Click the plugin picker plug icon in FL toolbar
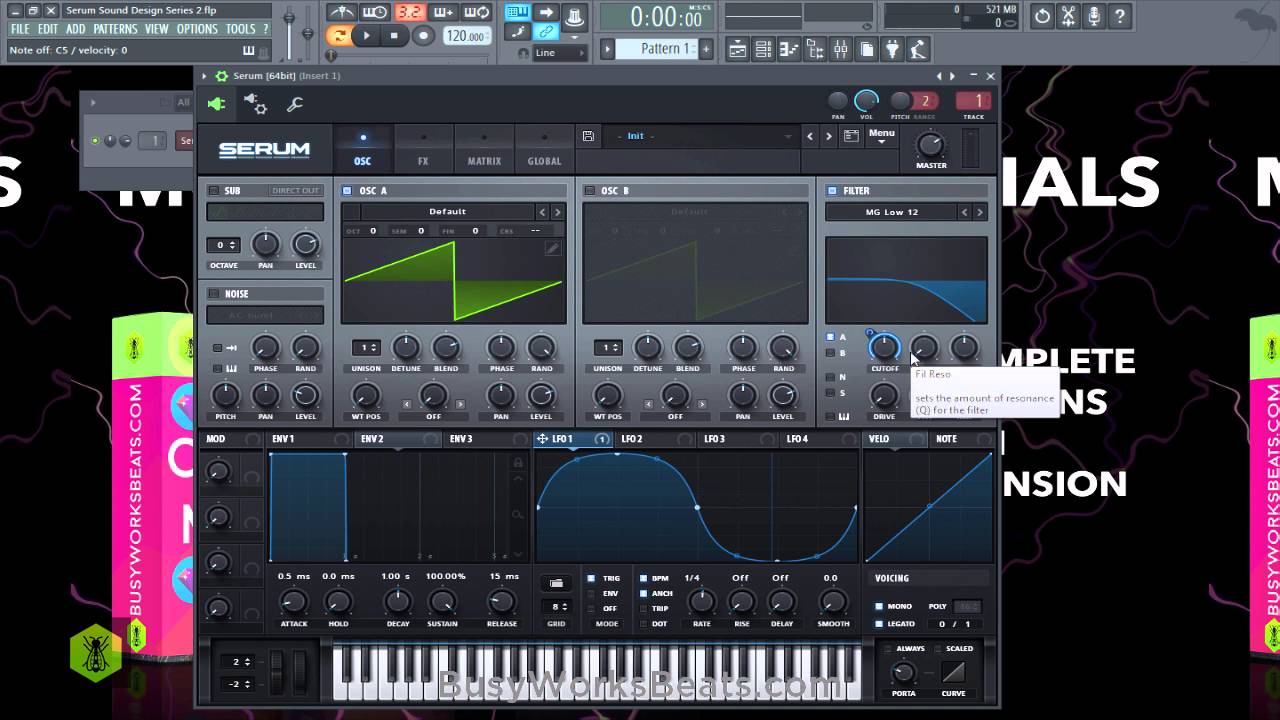The height and width of the screenshot is (720, 1280). tap(893, 48)
